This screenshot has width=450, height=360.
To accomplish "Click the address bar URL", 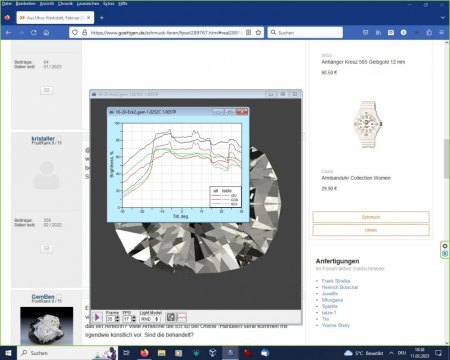I will (166, 33).
